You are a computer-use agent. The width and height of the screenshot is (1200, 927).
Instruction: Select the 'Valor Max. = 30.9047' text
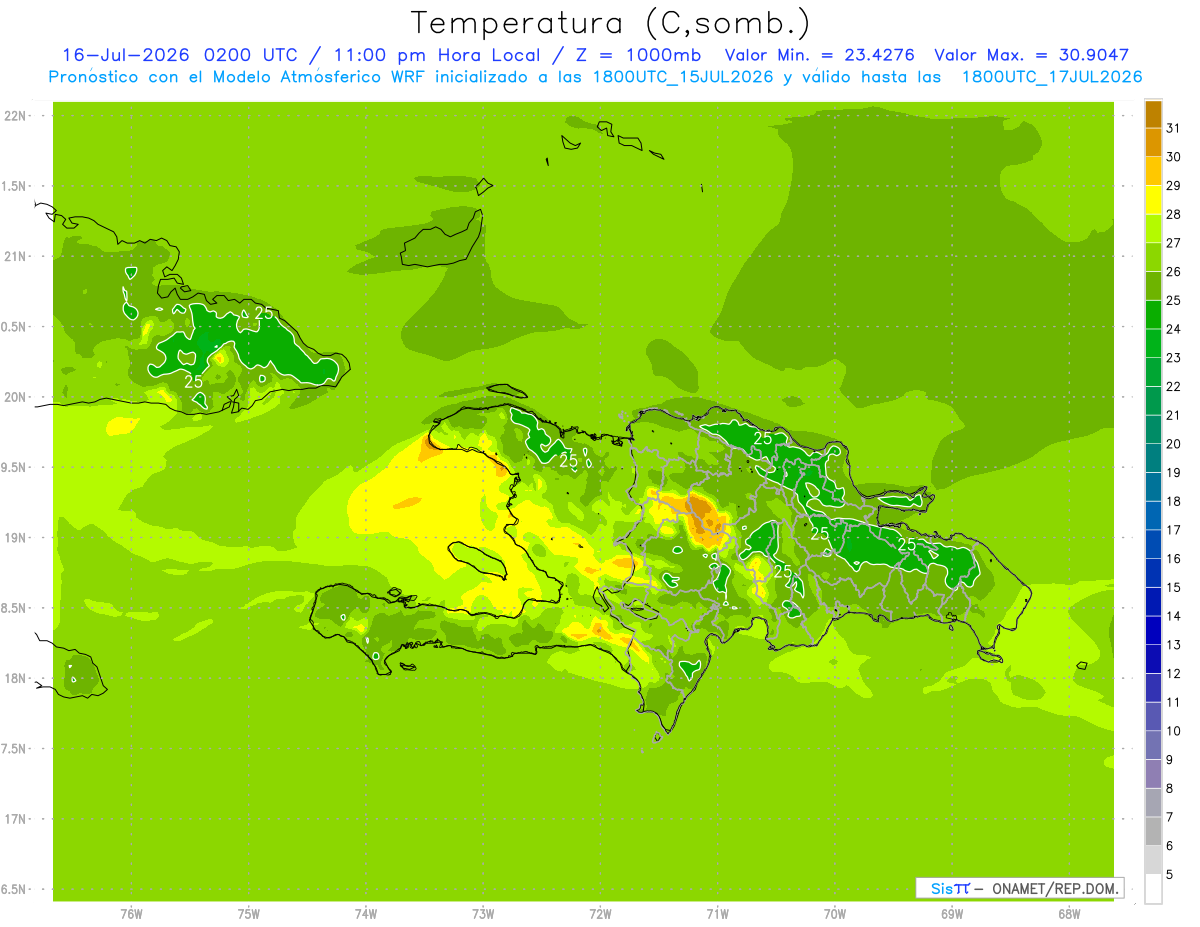1031,55
